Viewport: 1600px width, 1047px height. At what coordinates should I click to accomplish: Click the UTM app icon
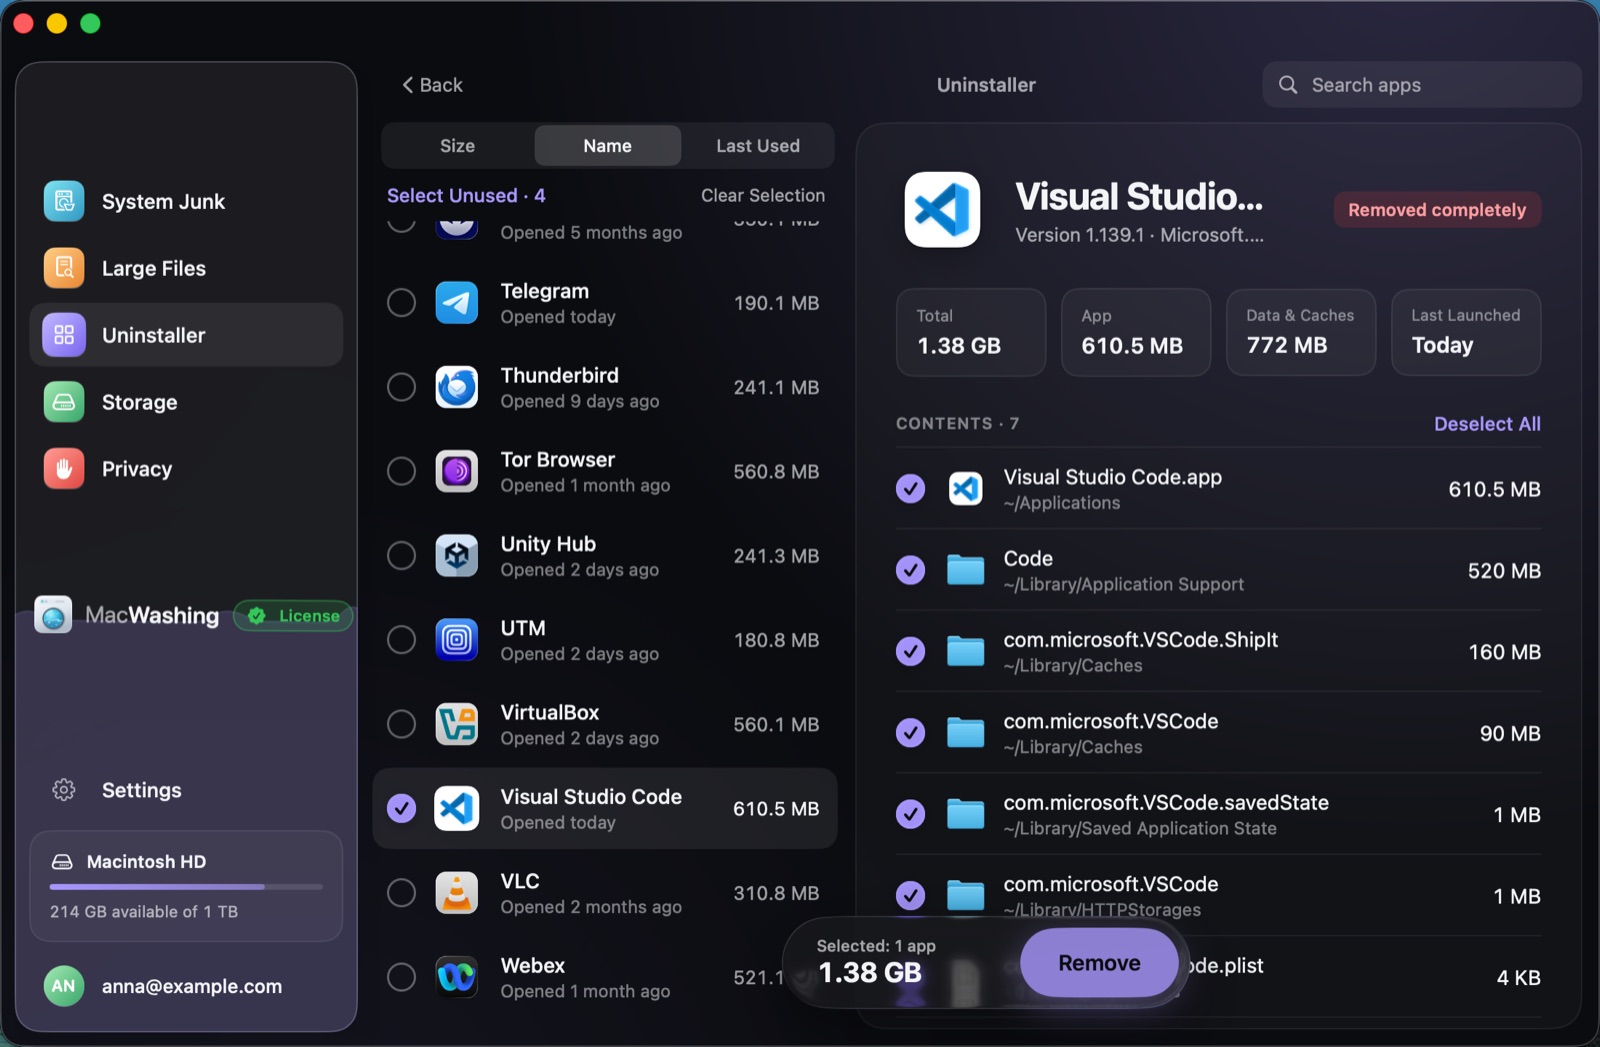coord(457,640)
